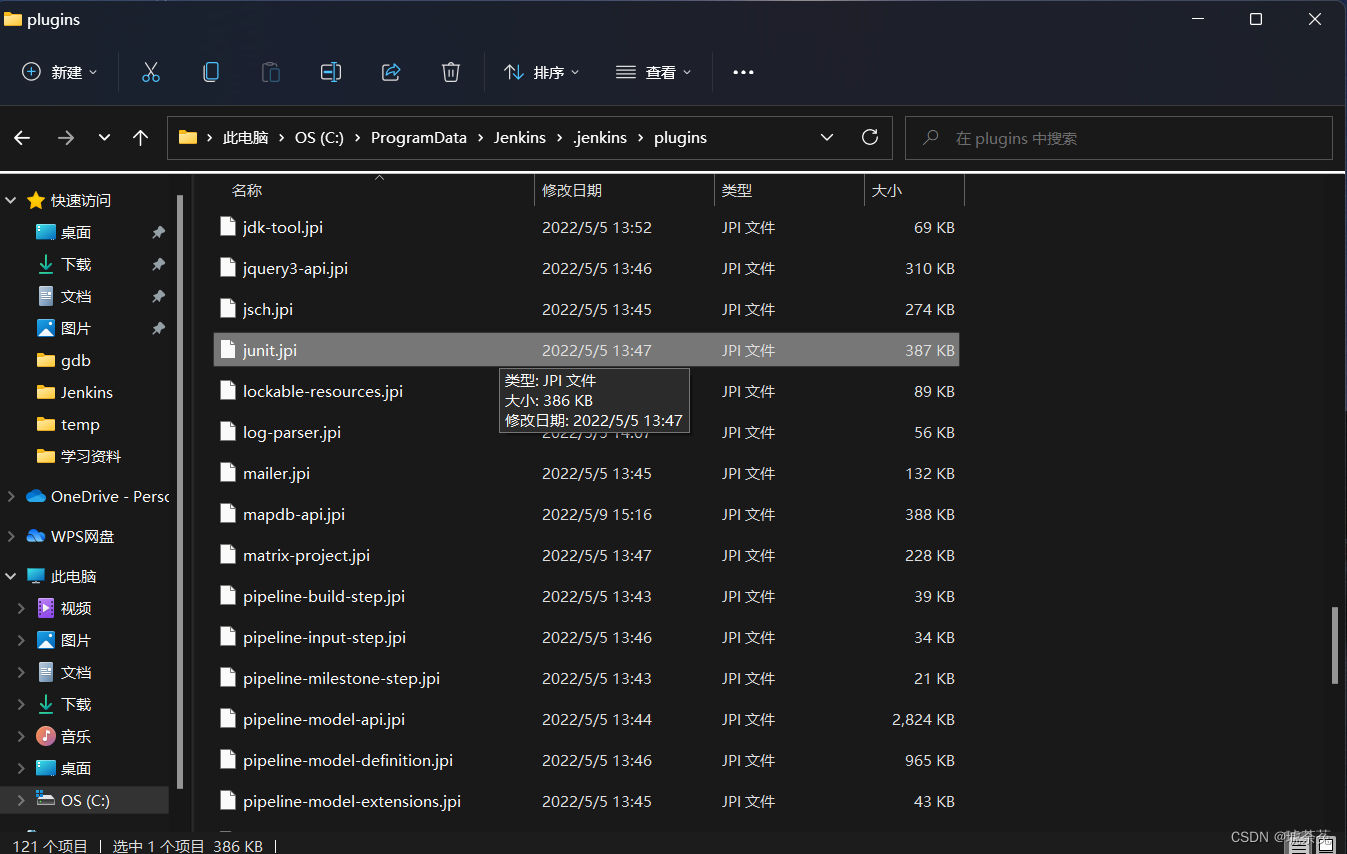Click the Cut scissors icon

pyautogui.click(x=151, y=72)
